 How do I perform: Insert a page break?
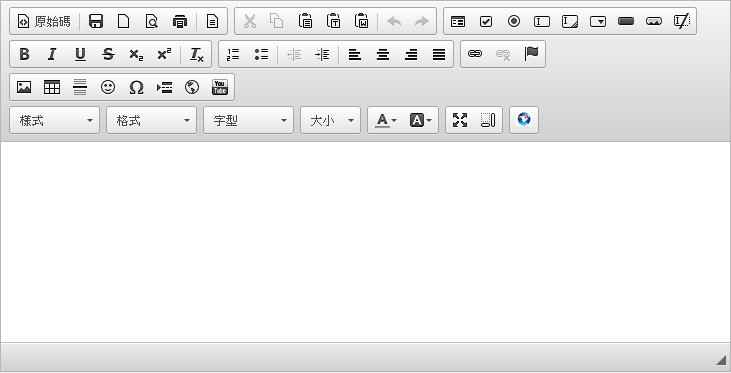click(164, 87)
